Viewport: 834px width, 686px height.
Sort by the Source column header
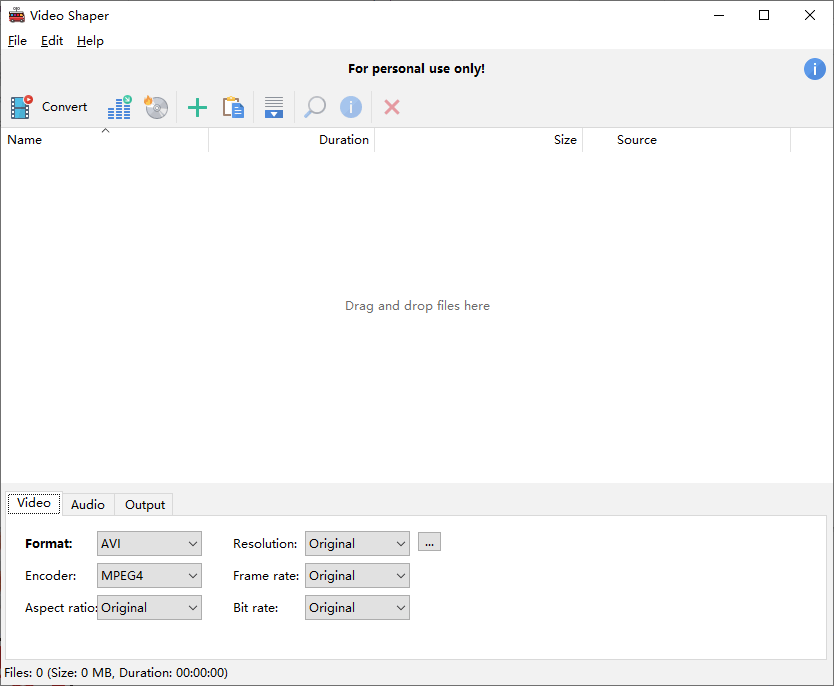click(x=687, y=140)
